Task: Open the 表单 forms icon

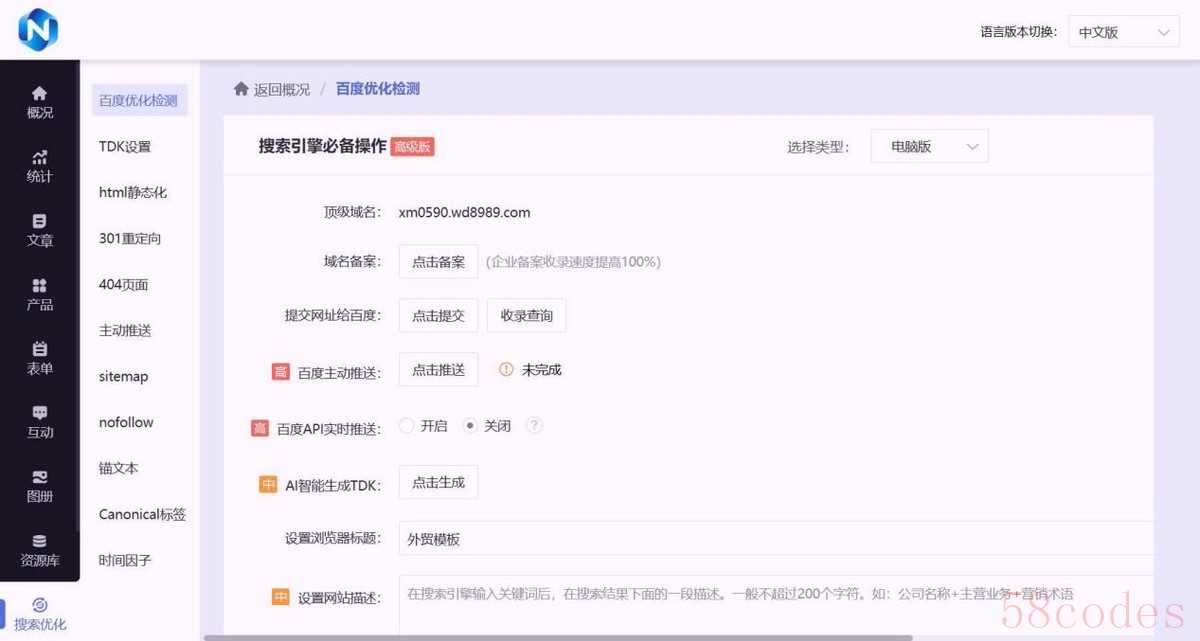Action: 40,349
